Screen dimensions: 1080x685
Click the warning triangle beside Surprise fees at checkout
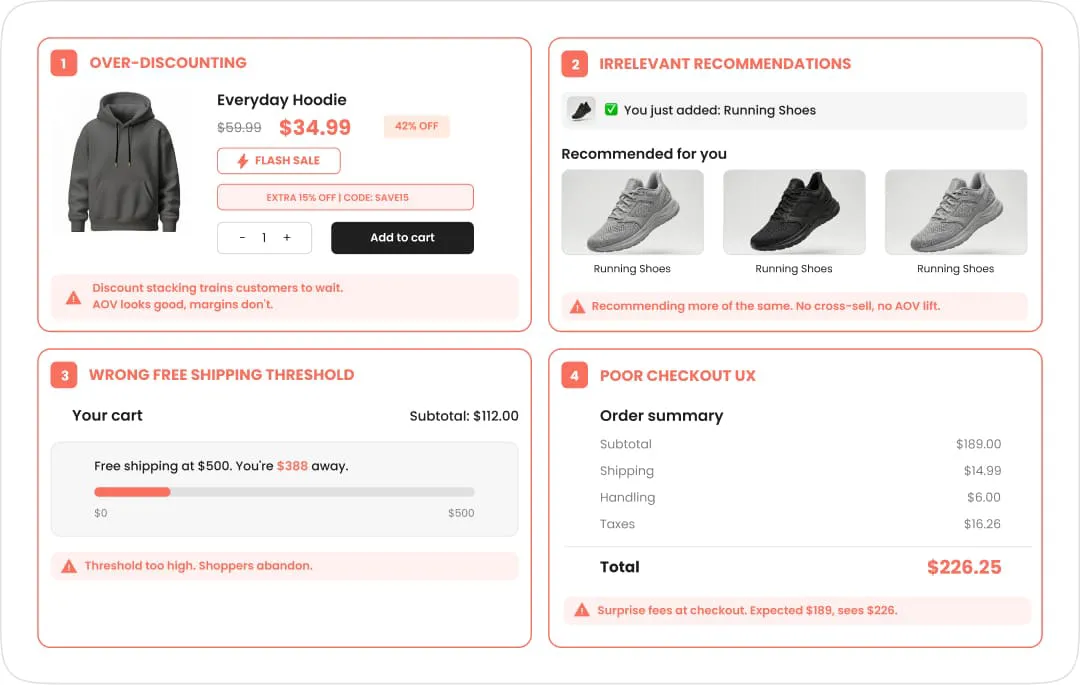[x=582, y=610]
